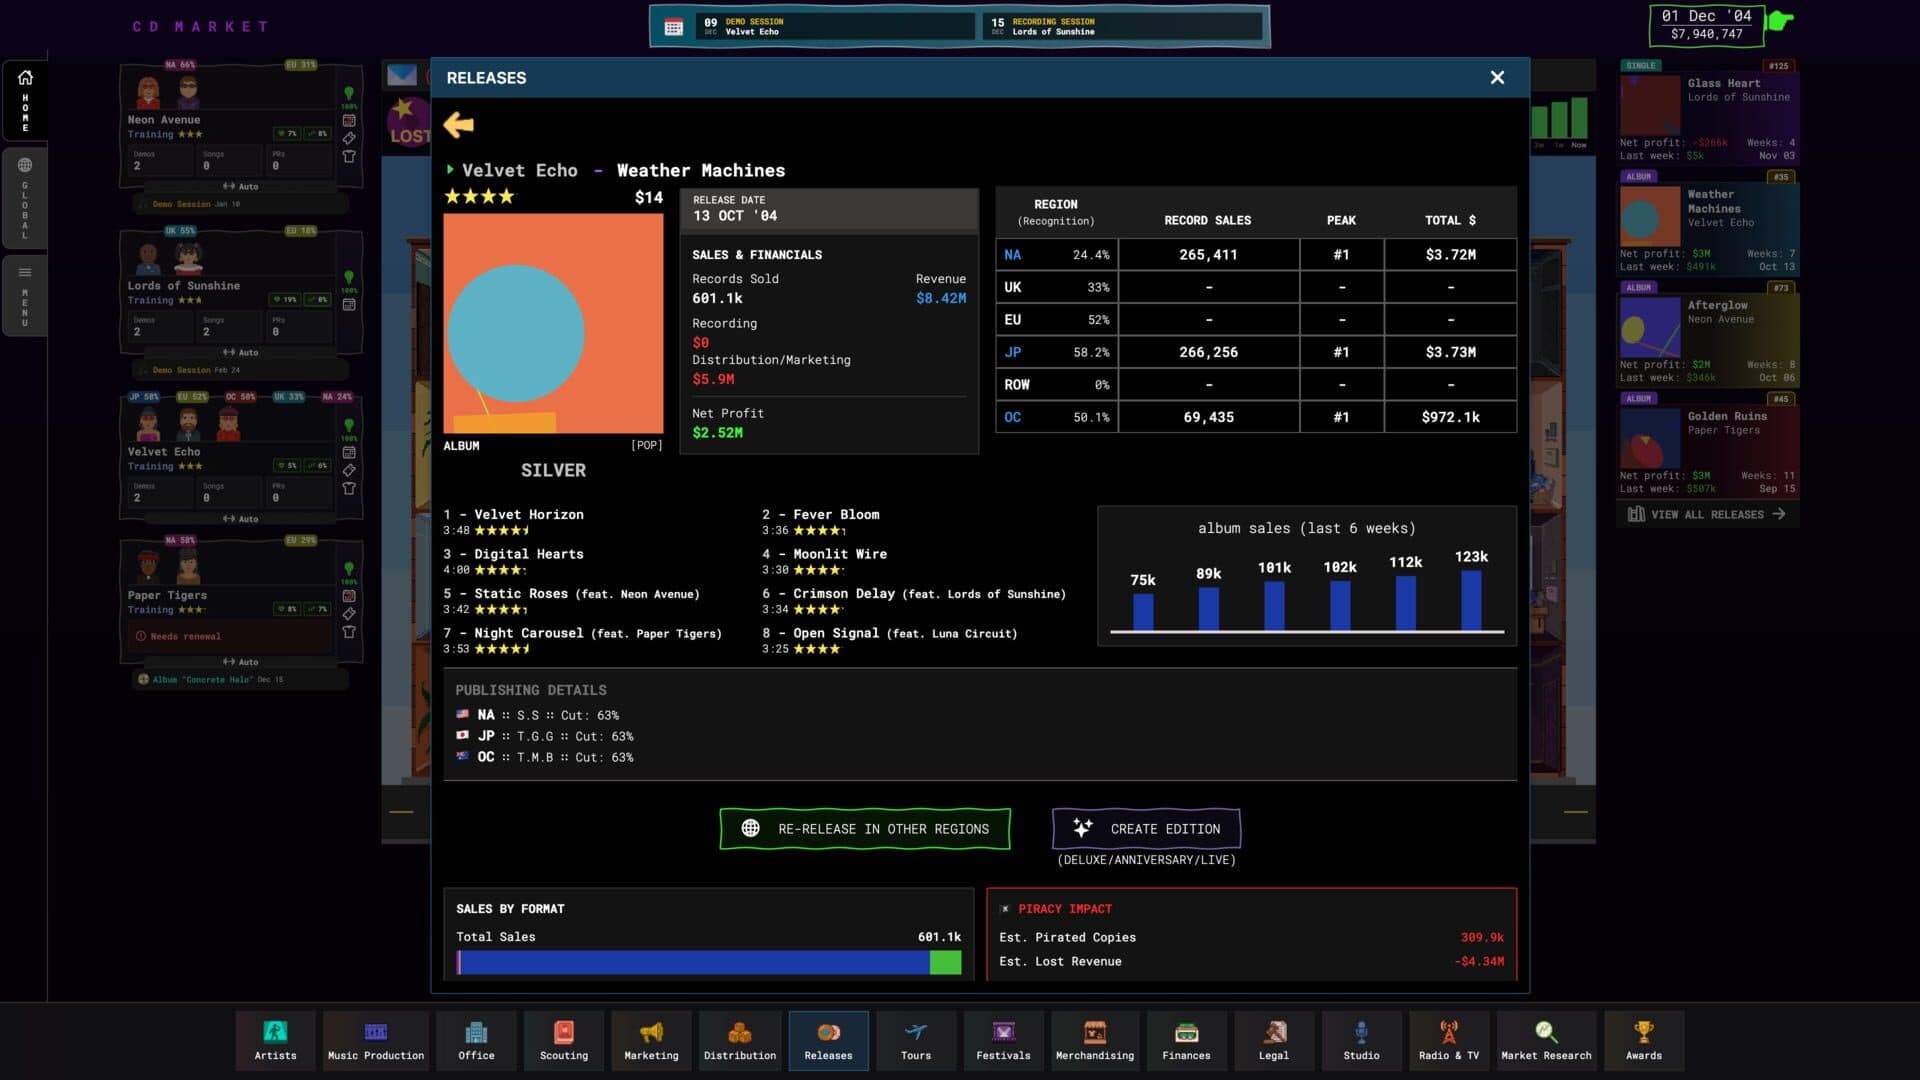Click the calendar icon in top schedule bar
The image size is (1920, 1080).
click(x=674, y=27)
